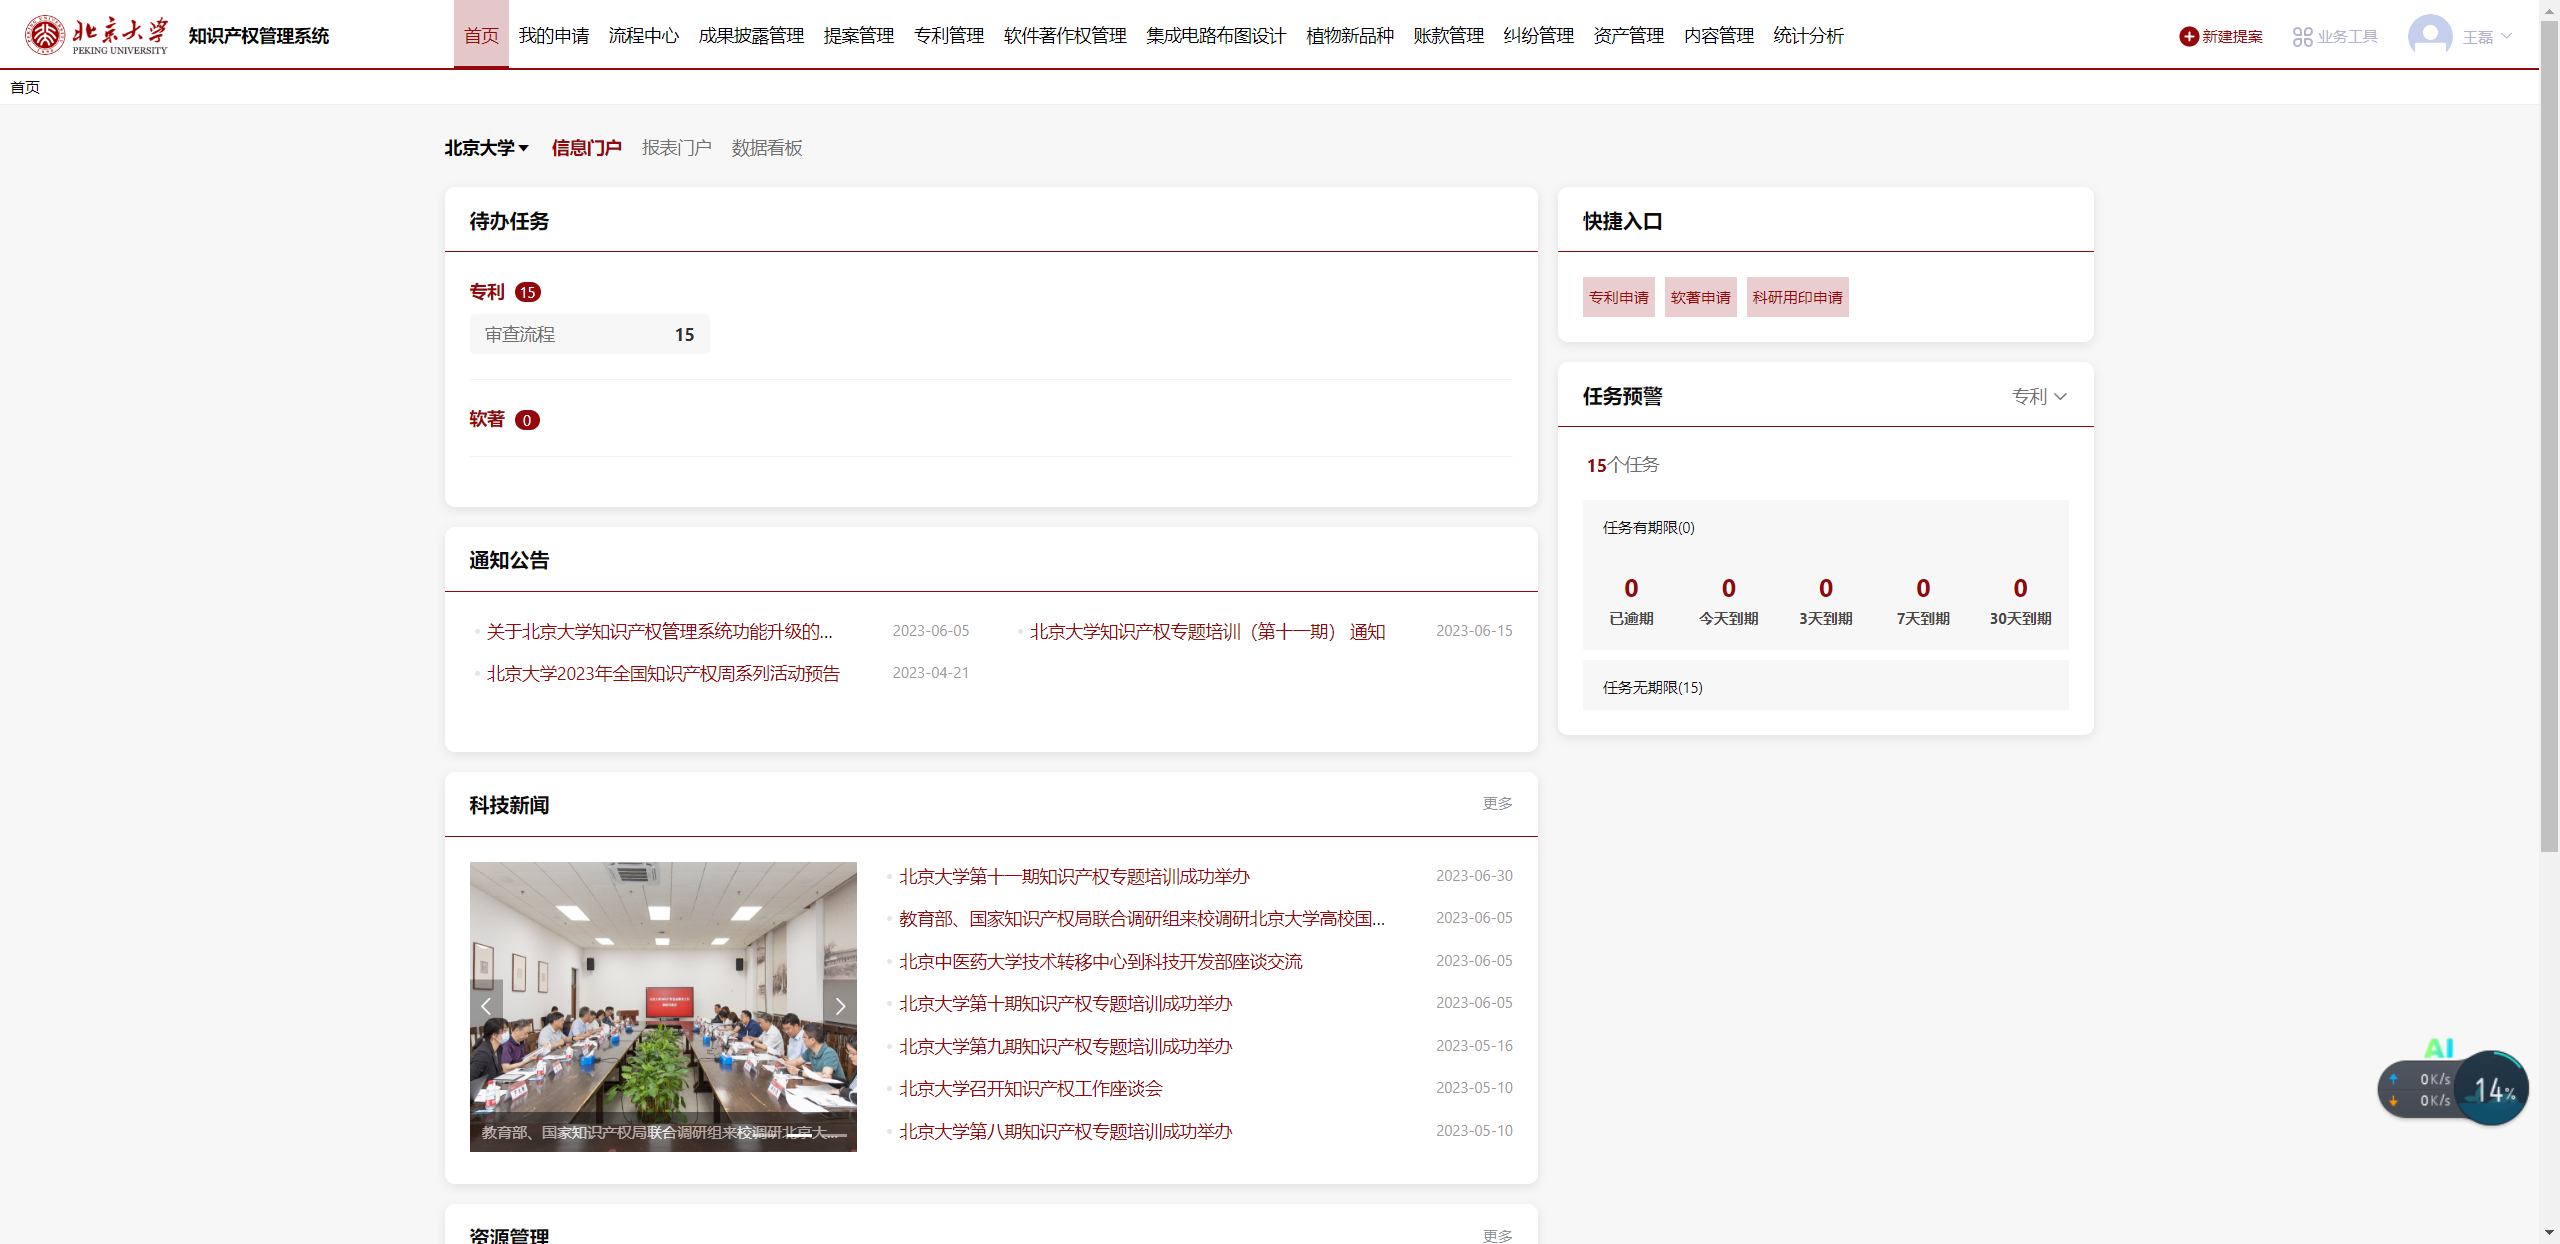Click the user avatar icon

pos(2429,36)
